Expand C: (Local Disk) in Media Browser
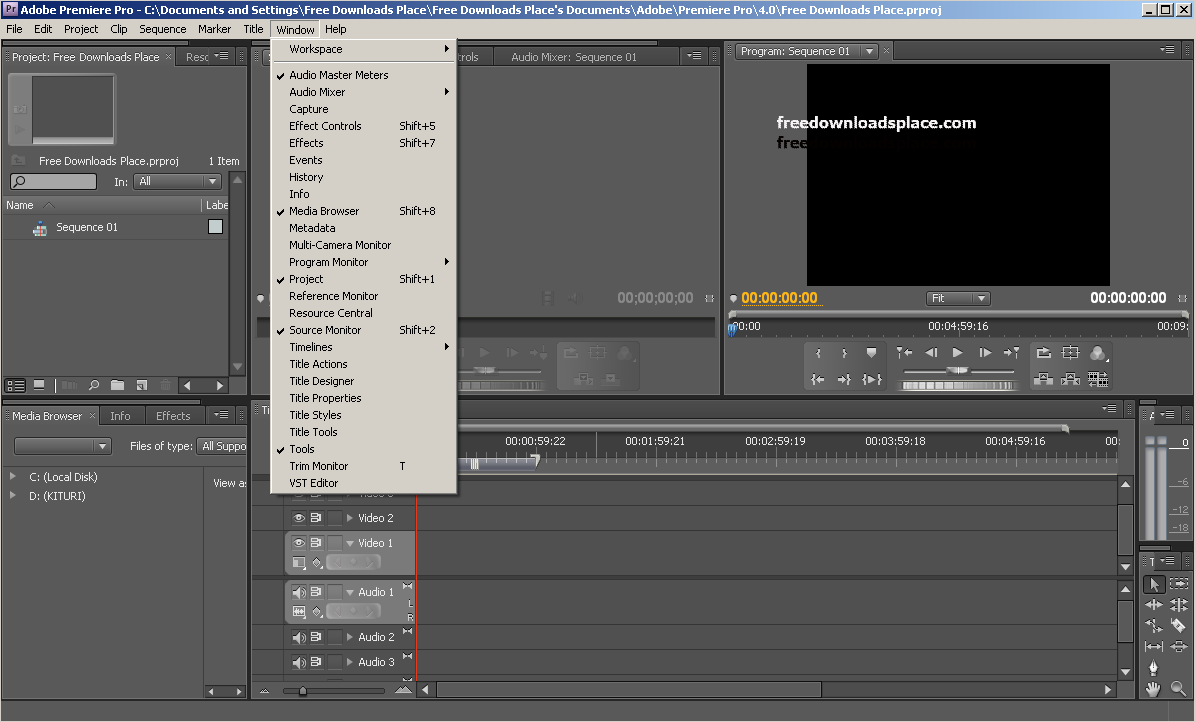 [x=12, y=476]
